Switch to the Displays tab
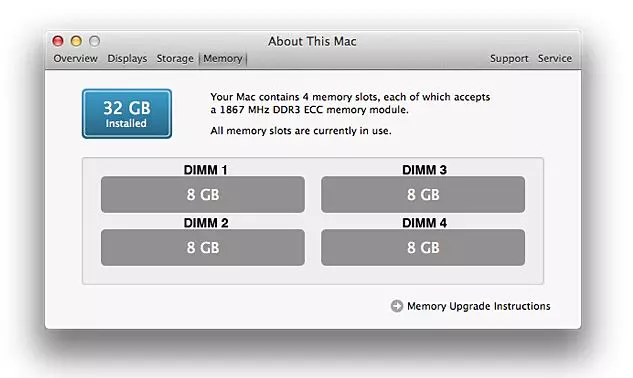The width and height of the screenshot is (633, 378). click(x=127, y=59)
